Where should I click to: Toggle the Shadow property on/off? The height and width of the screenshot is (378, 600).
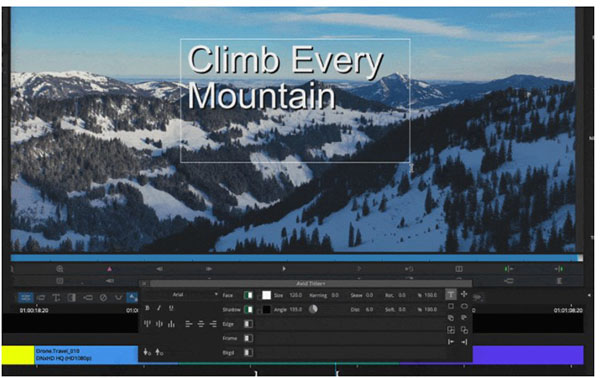point(248,310)
